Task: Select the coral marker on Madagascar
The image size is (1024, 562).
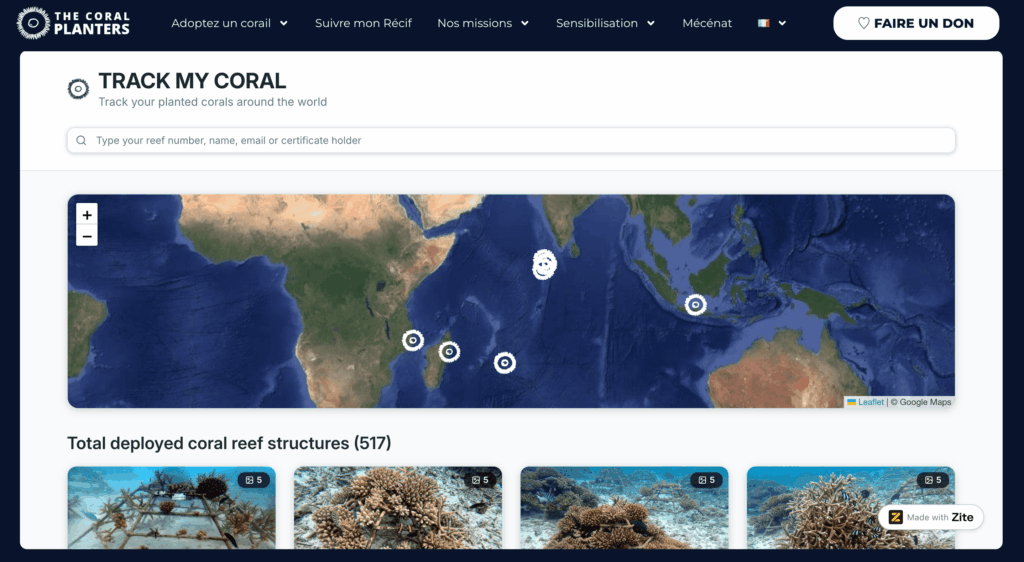Action: [449, 352]
